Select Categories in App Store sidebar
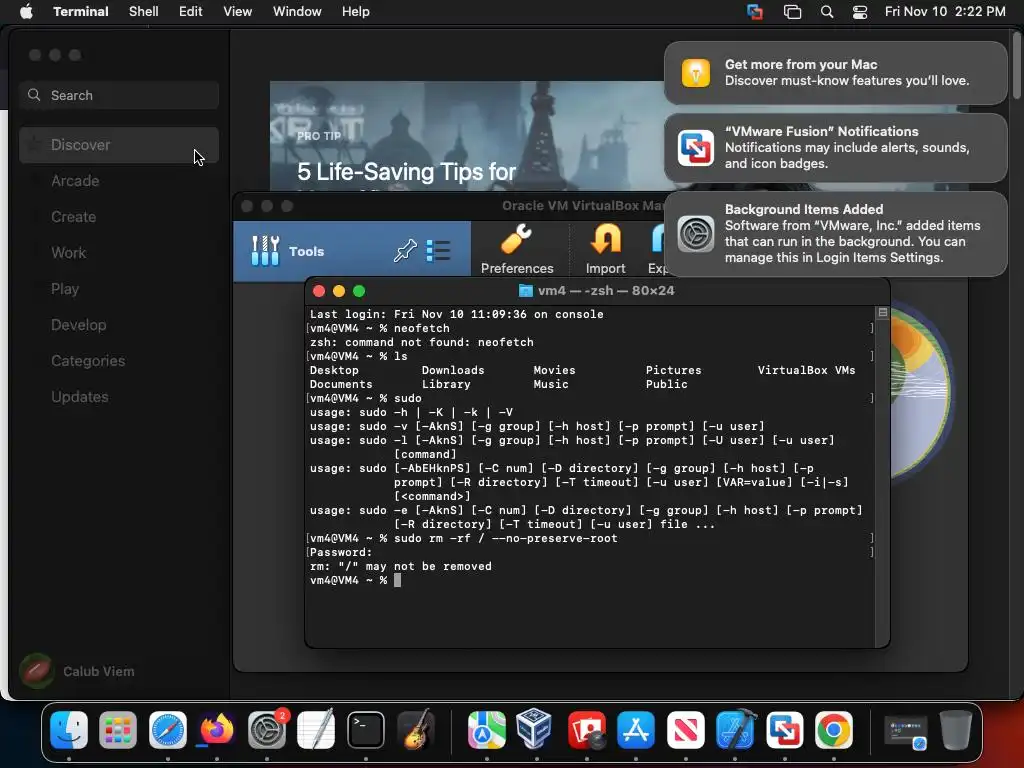Viewport: 1024px width, 768px height. tap(119, 360)
